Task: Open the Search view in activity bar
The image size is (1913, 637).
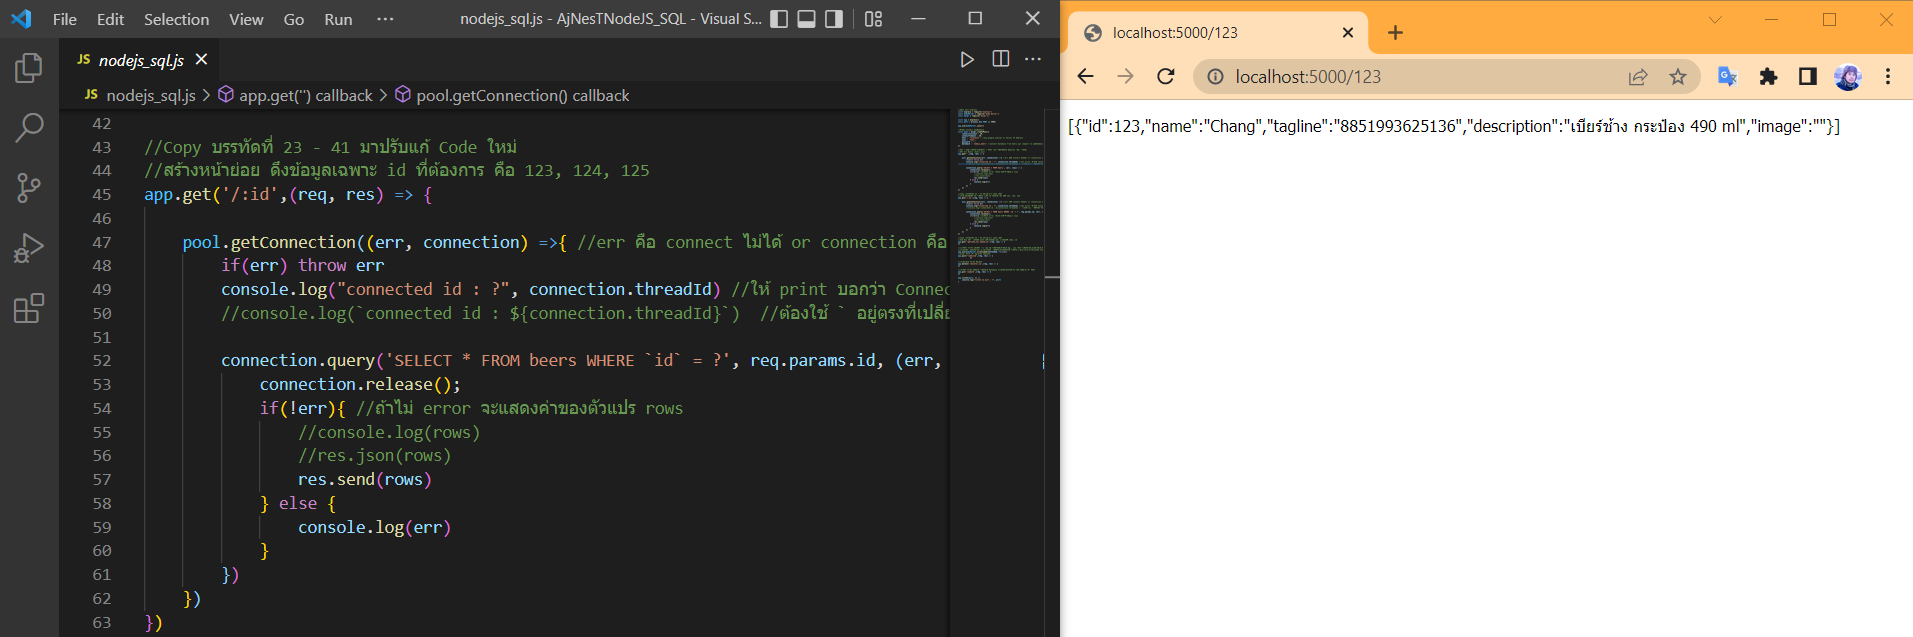Action: [29, 128]
